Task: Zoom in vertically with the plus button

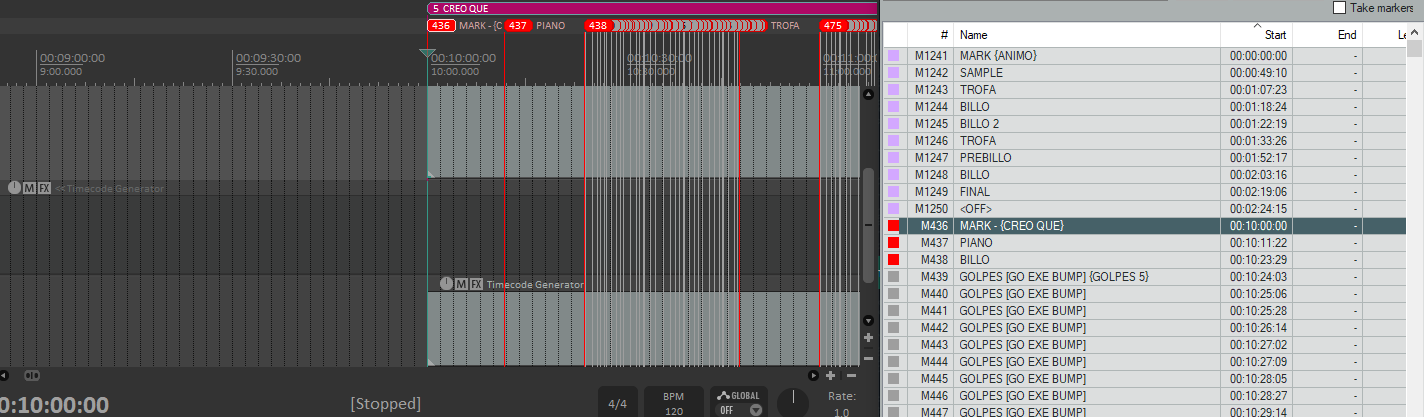Action: 868,338
